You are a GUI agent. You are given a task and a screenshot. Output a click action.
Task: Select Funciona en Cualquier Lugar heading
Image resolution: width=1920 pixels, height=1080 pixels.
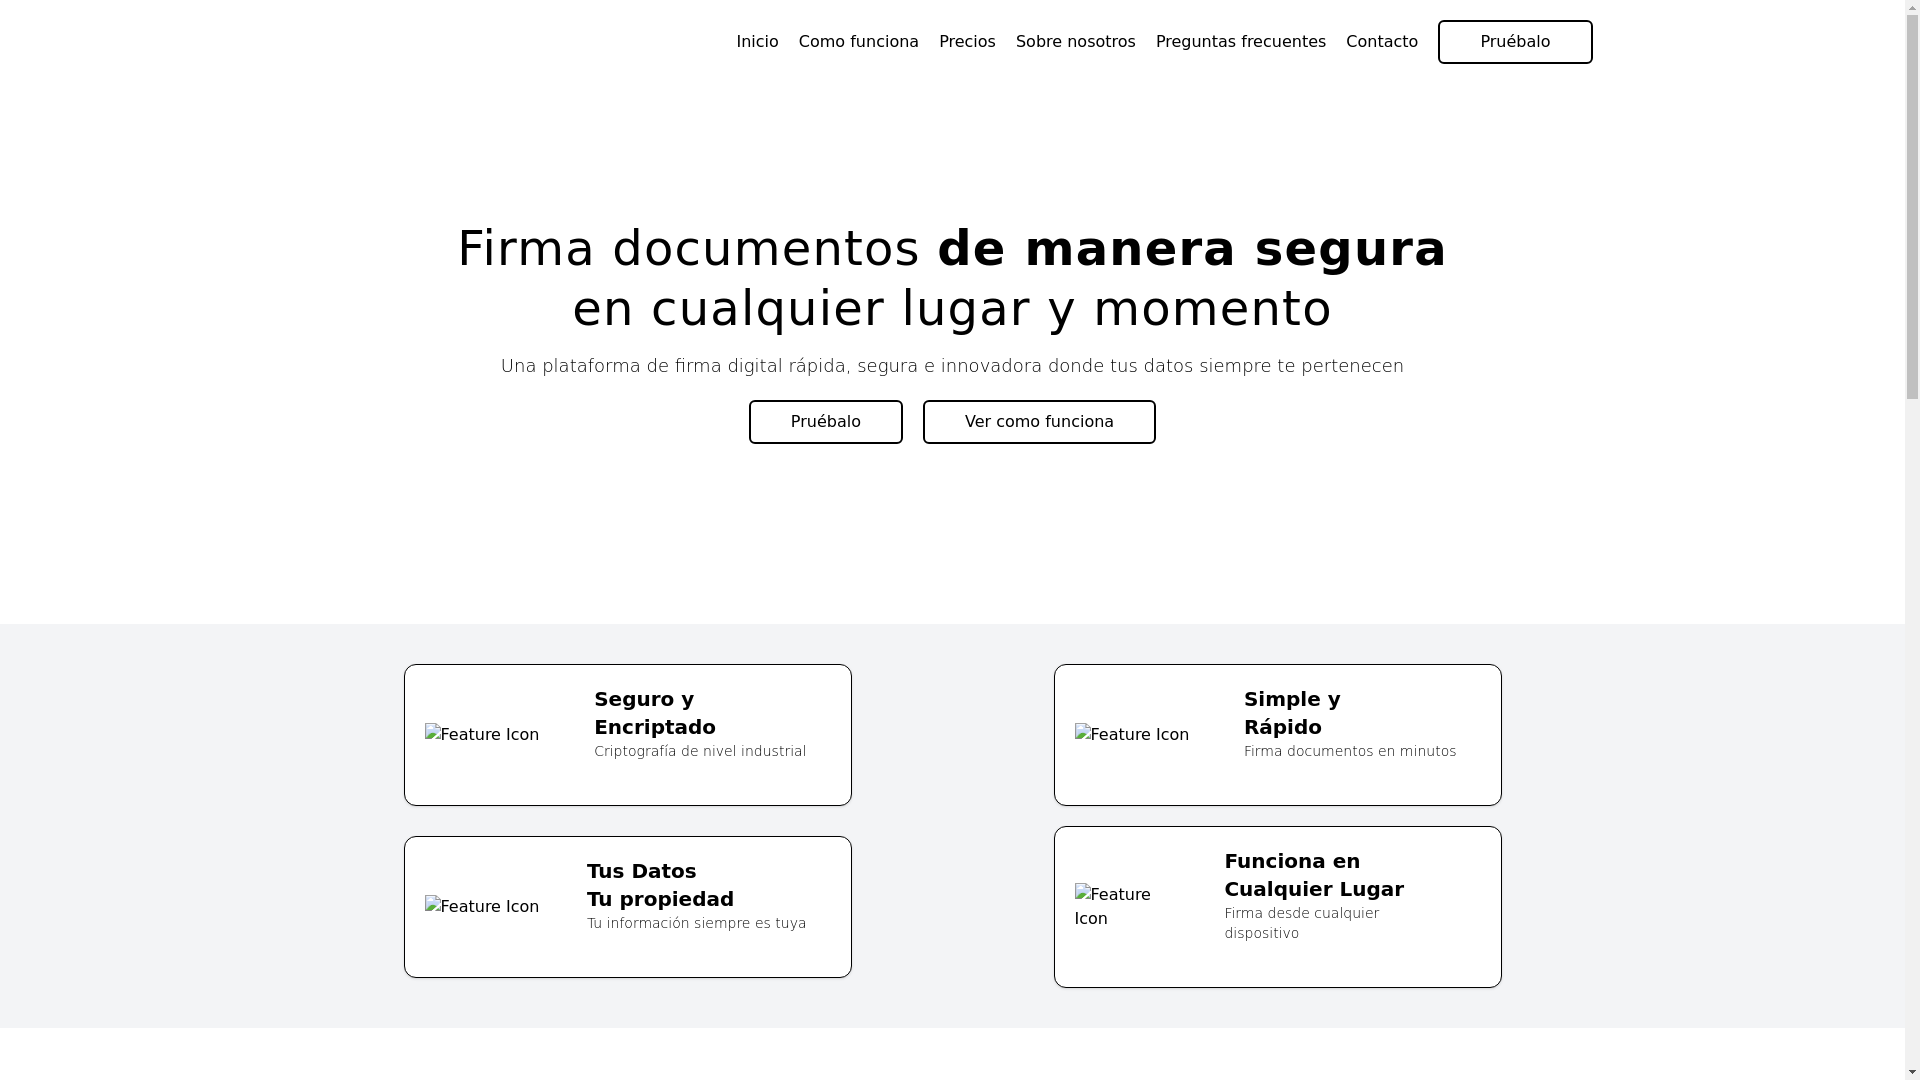(x=1314, y=875)
